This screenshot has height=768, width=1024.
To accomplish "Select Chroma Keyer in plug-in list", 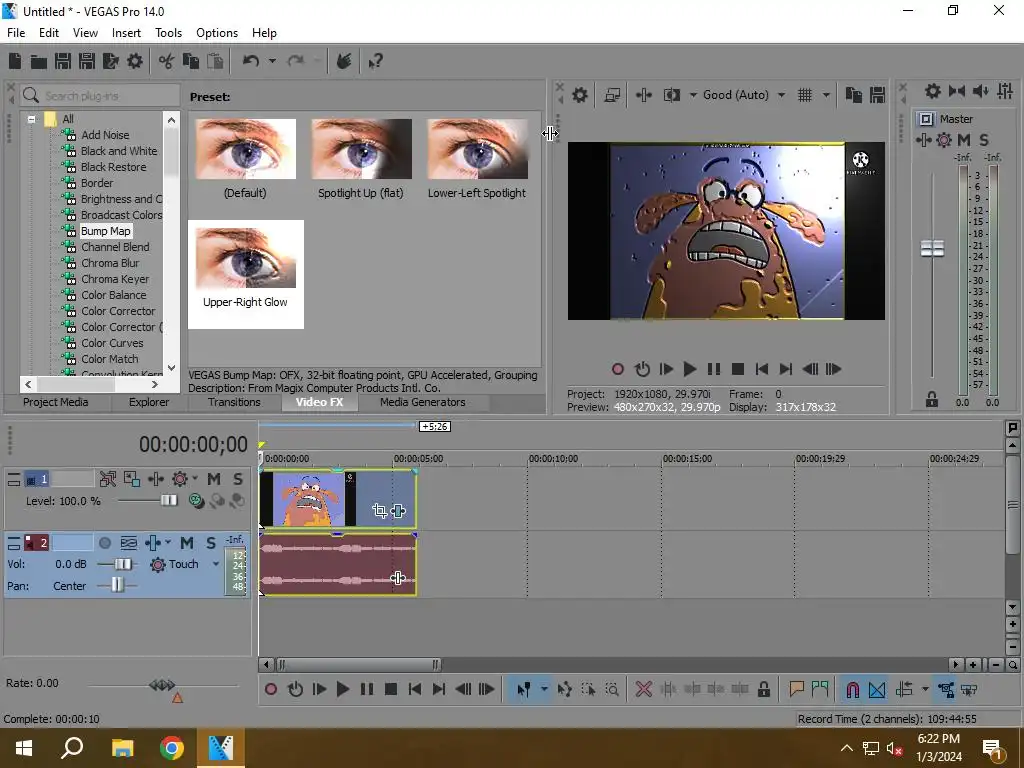I will click(115, 279).
